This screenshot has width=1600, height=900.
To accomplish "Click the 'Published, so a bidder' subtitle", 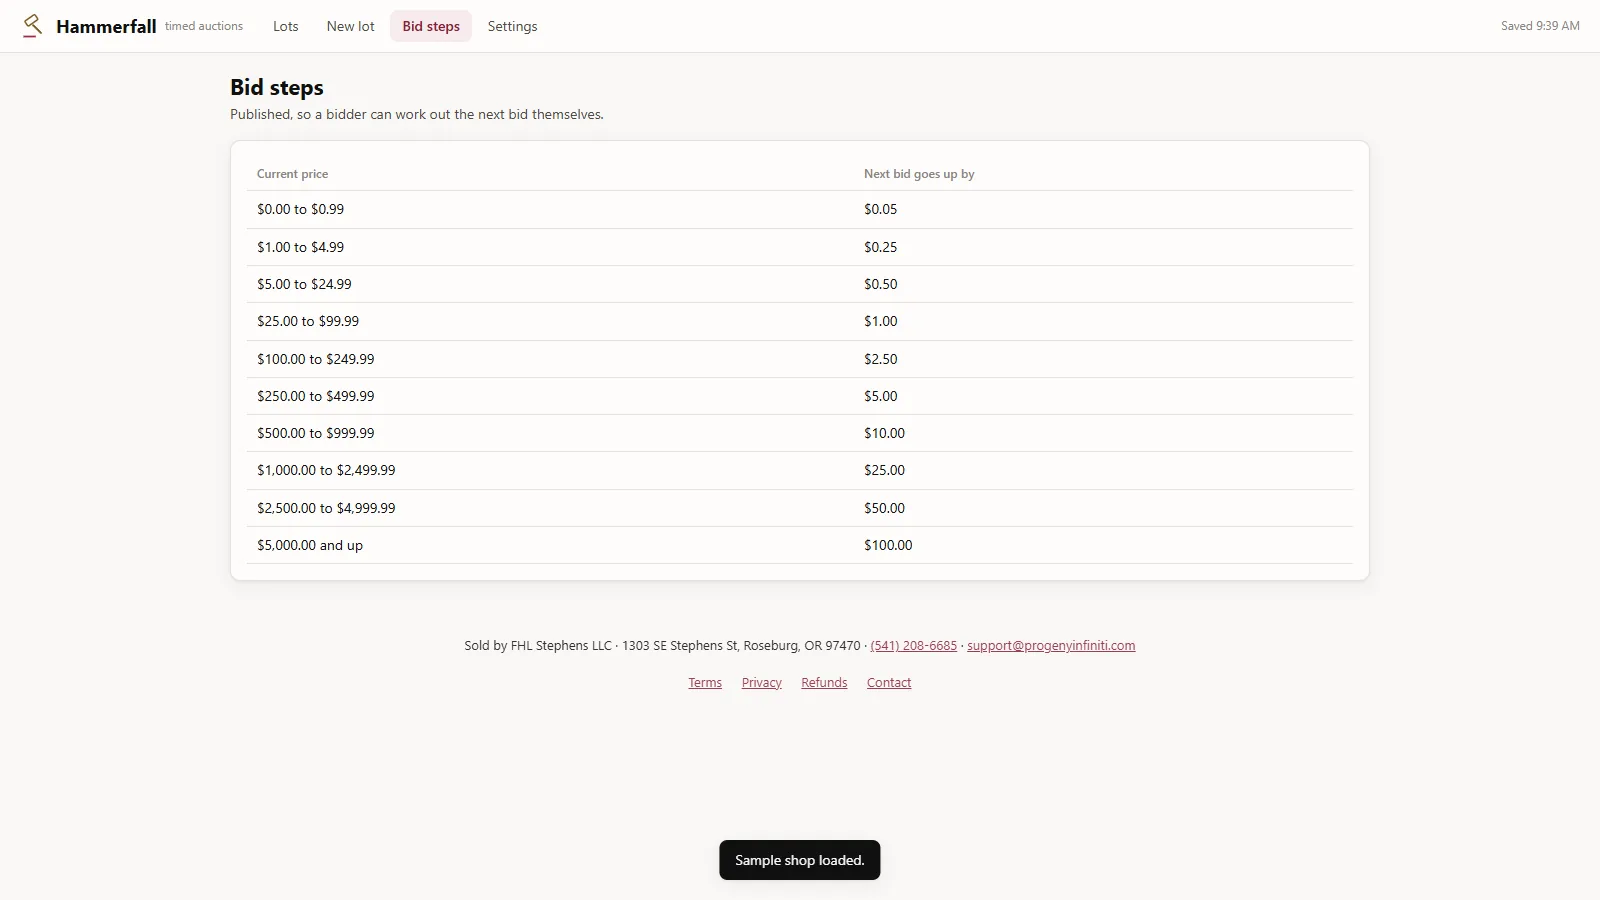I will pos(417,115).
